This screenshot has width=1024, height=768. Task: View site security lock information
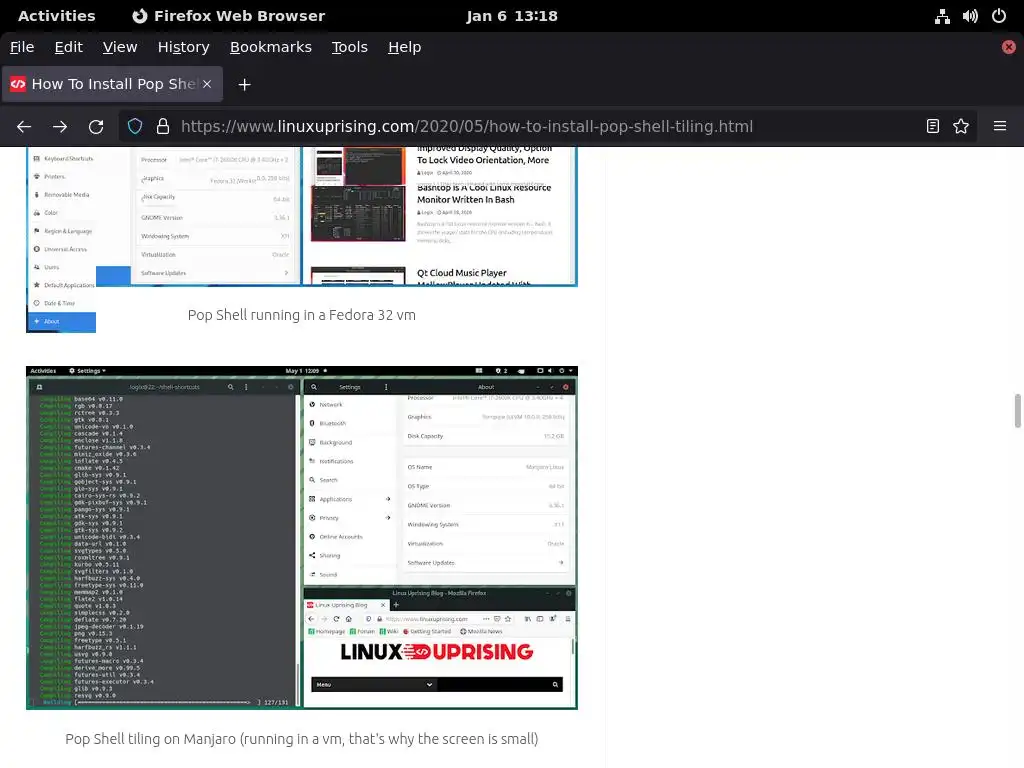(163, 126)
